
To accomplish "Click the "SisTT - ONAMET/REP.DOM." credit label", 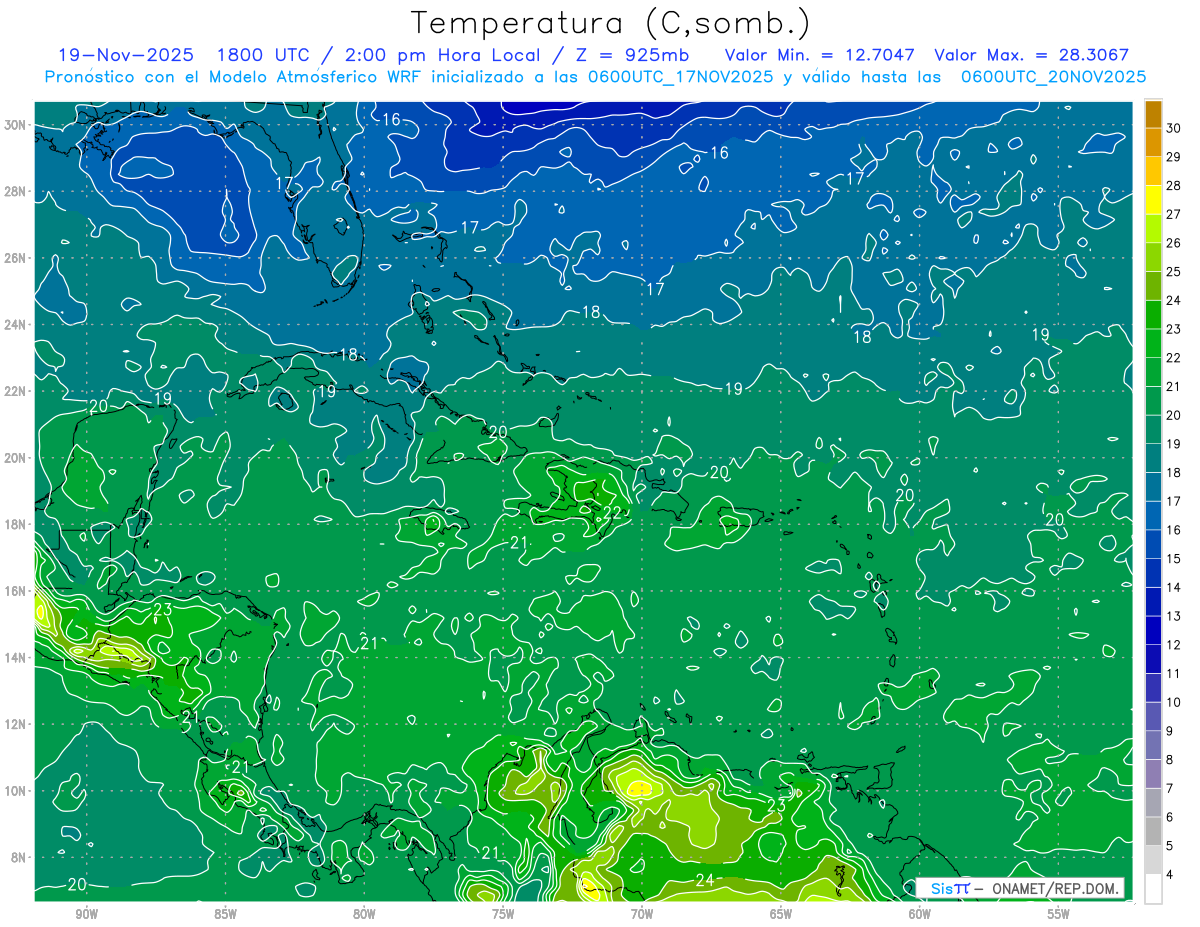I will [x=1020, y=889].
